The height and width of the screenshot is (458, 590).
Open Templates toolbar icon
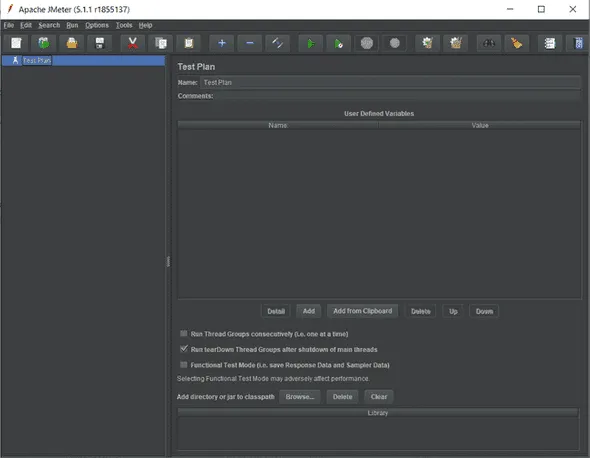coord(44,43)
